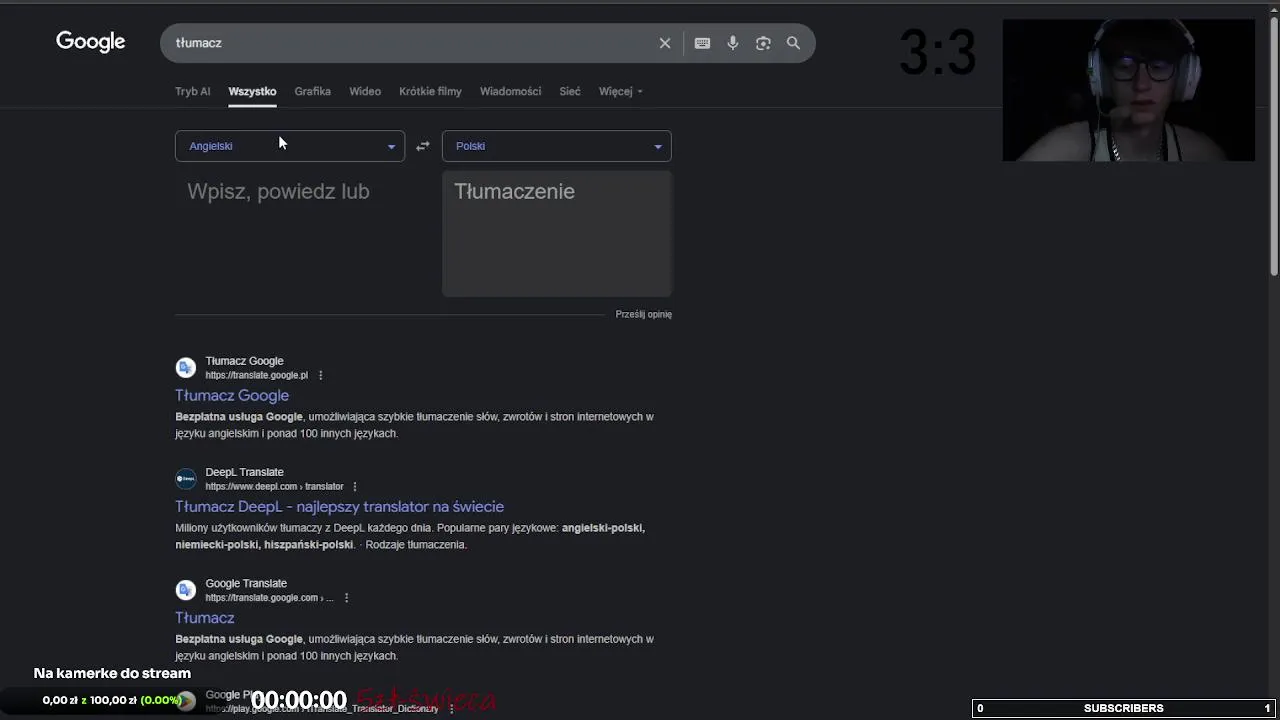The width and height of the screenshot is (1280, 720).
Task: Start voice search with the microphone icon
Action: pos(733,43)
